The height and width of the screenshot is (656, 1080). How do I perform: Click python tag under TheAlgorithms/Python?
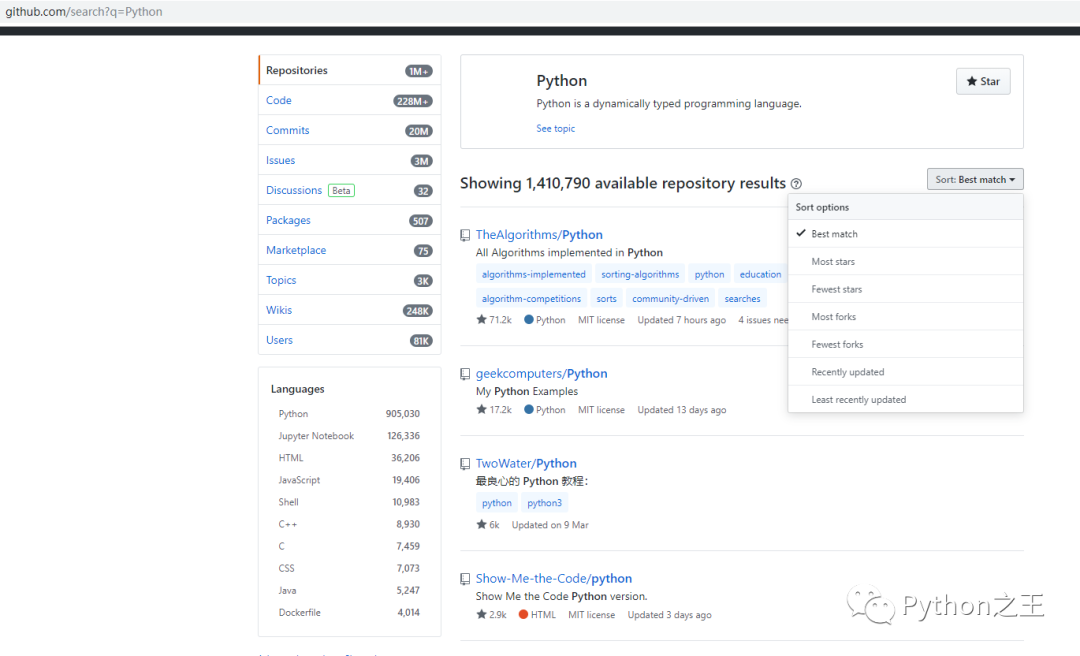click(709, 274)
